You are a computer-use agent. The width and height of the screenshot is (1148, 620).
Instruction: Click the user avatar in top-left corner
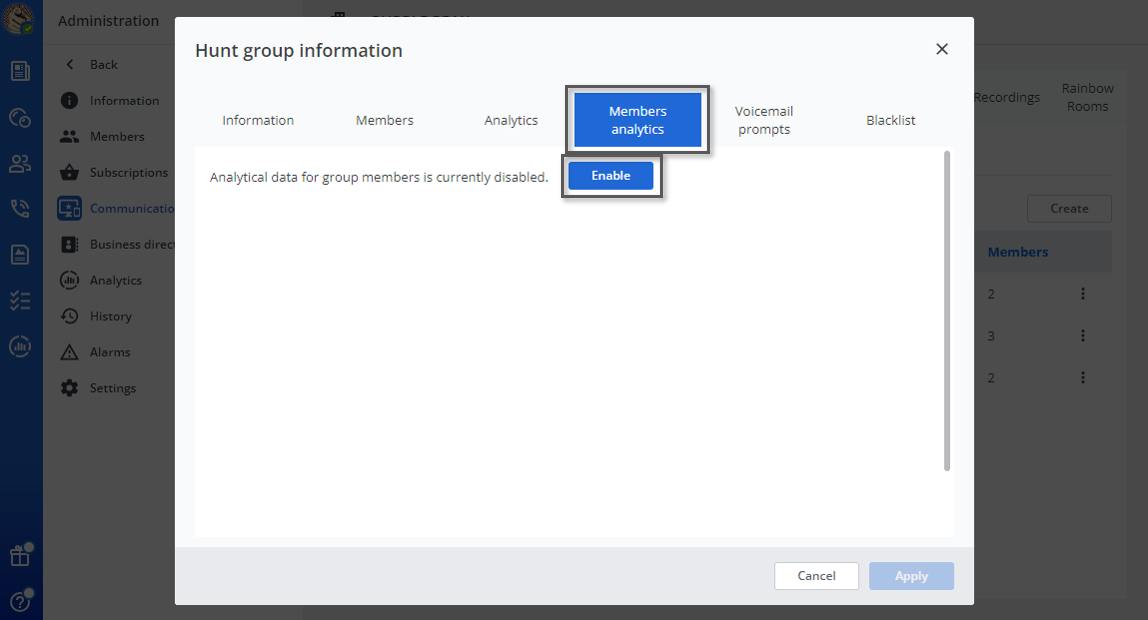pos(20,20)
